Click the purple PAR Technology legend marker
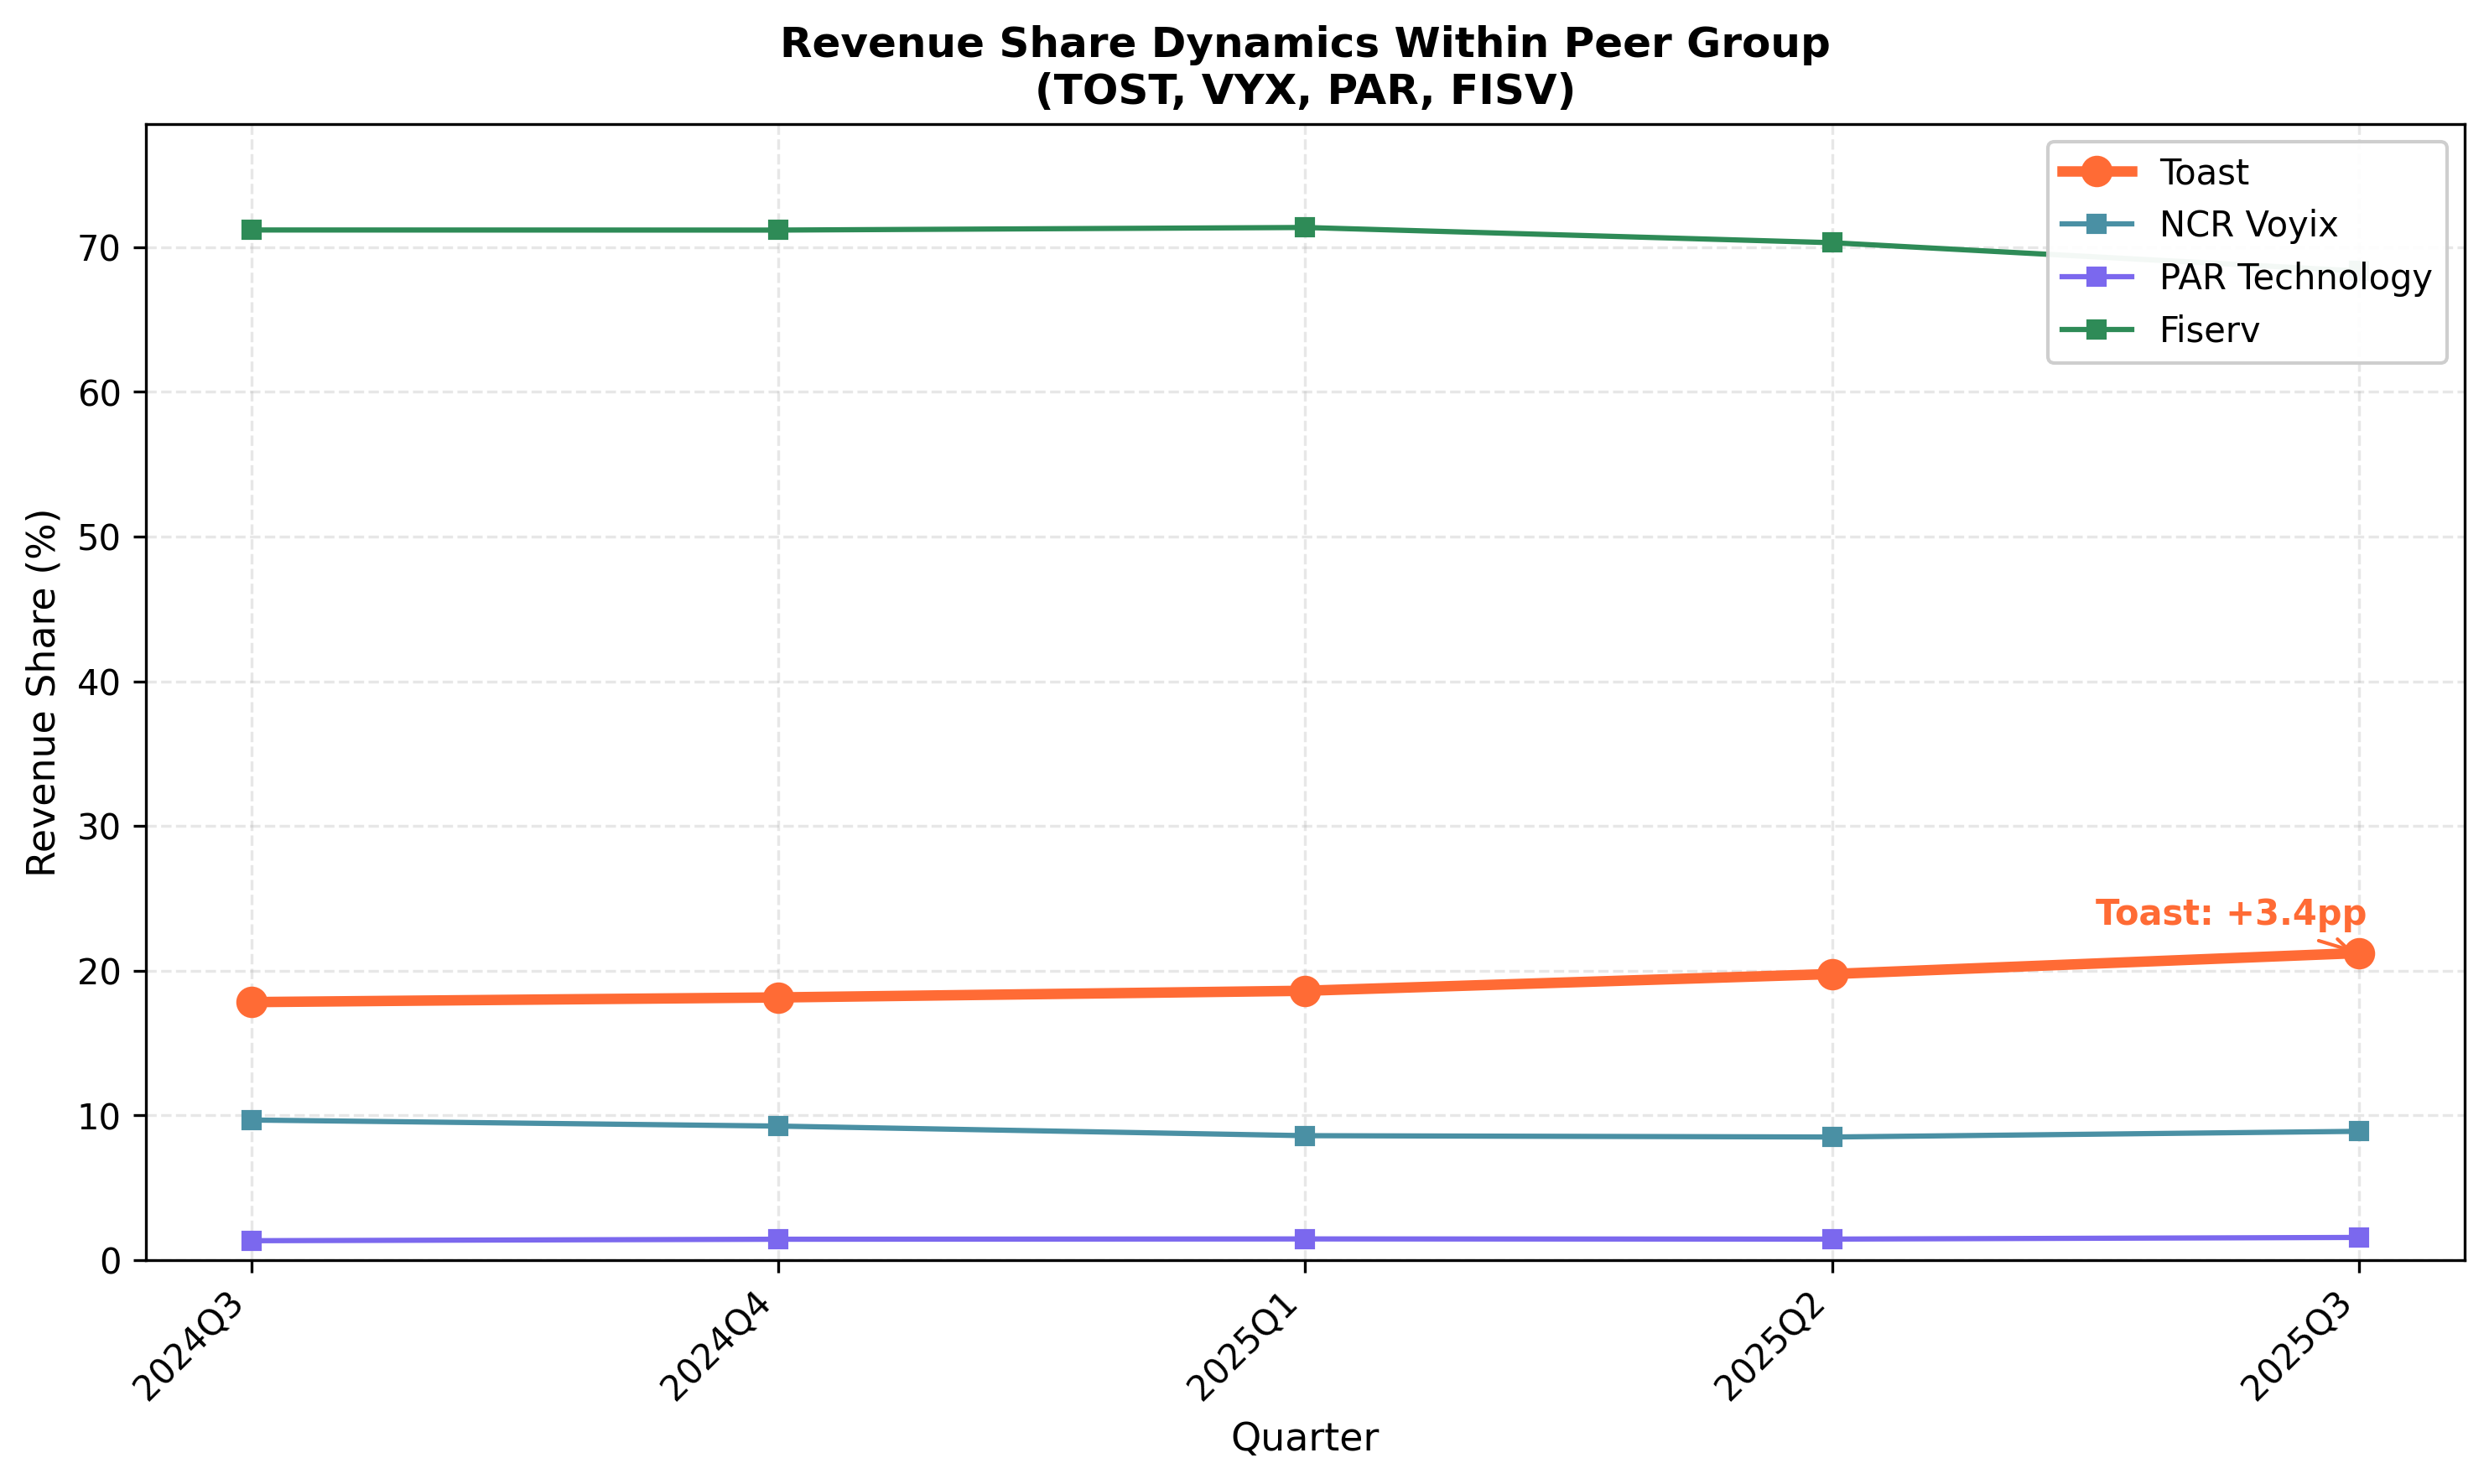This screenshot has height=1484, width=2489. tap(2097, 277)
